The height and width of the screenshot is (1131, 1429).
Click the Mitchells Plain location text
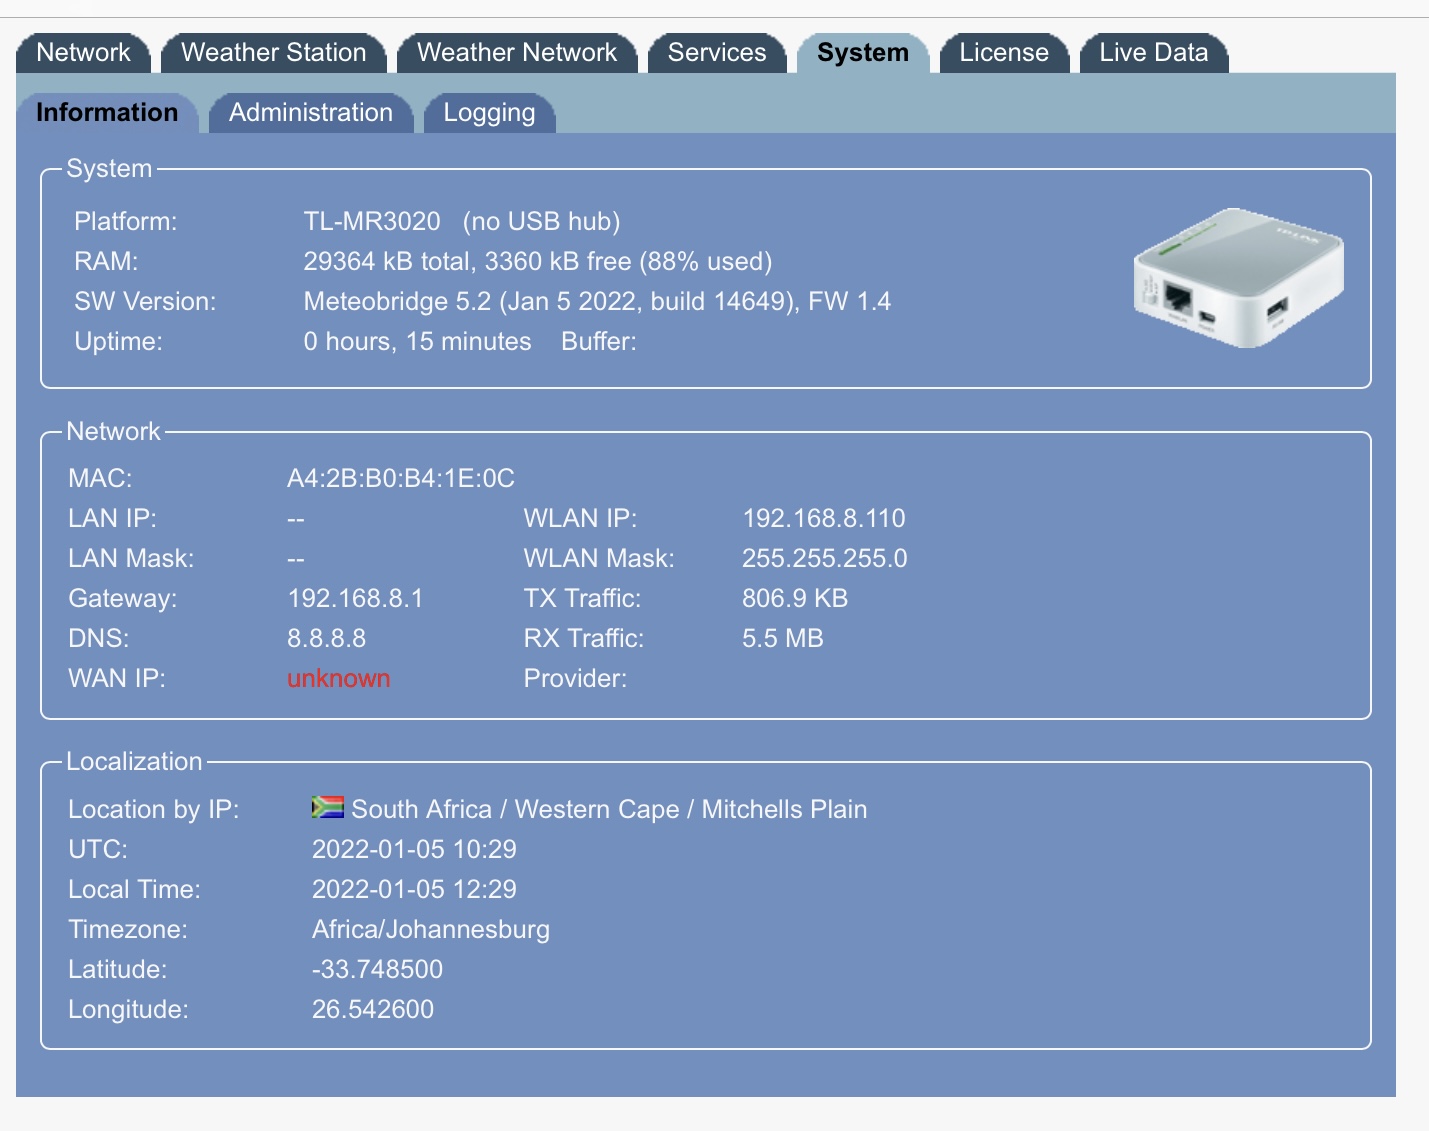[x=784, y=809]
